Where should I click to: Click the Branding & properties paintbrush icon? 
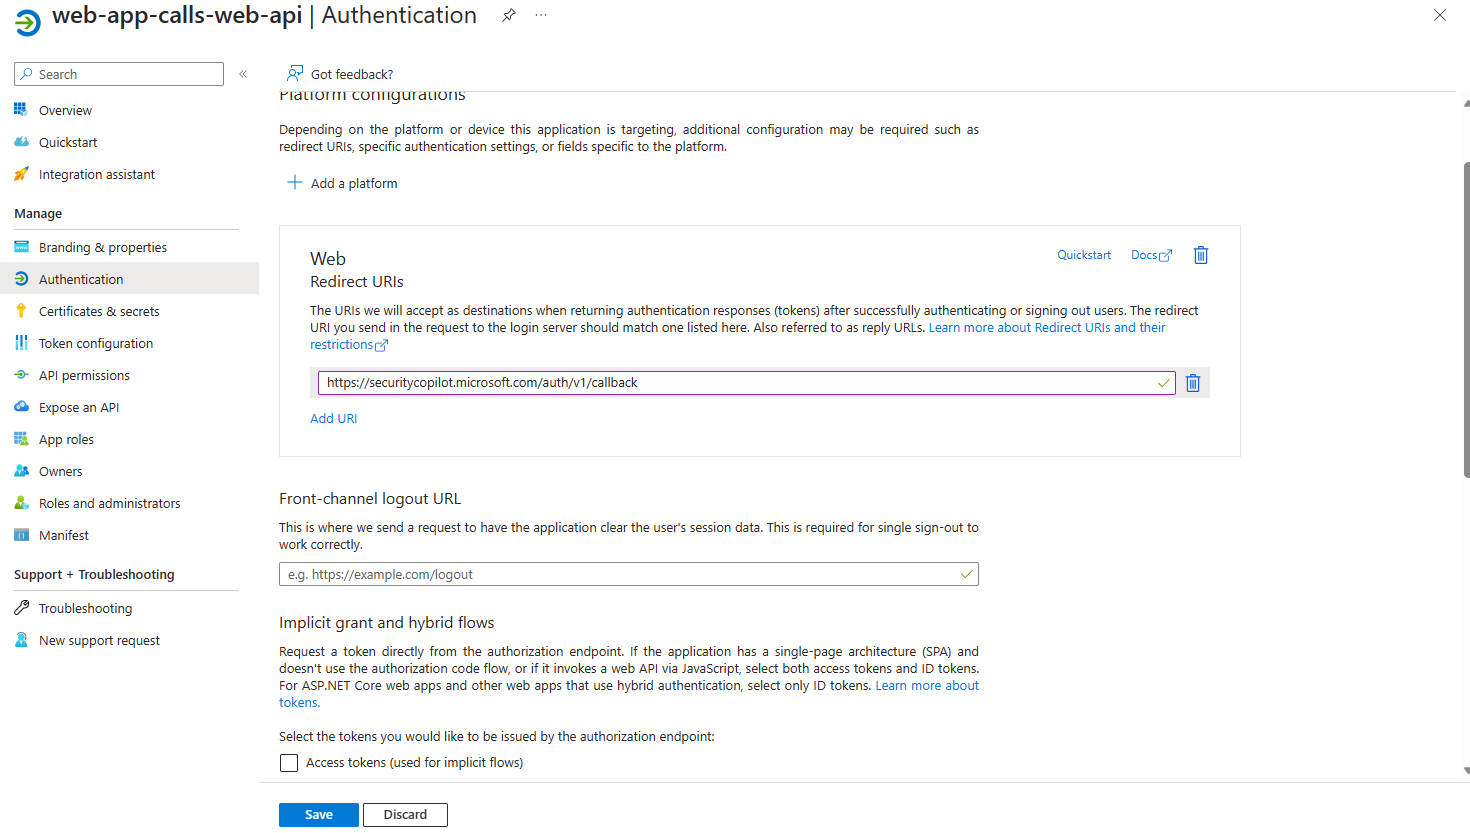click(x=21, y=247)
